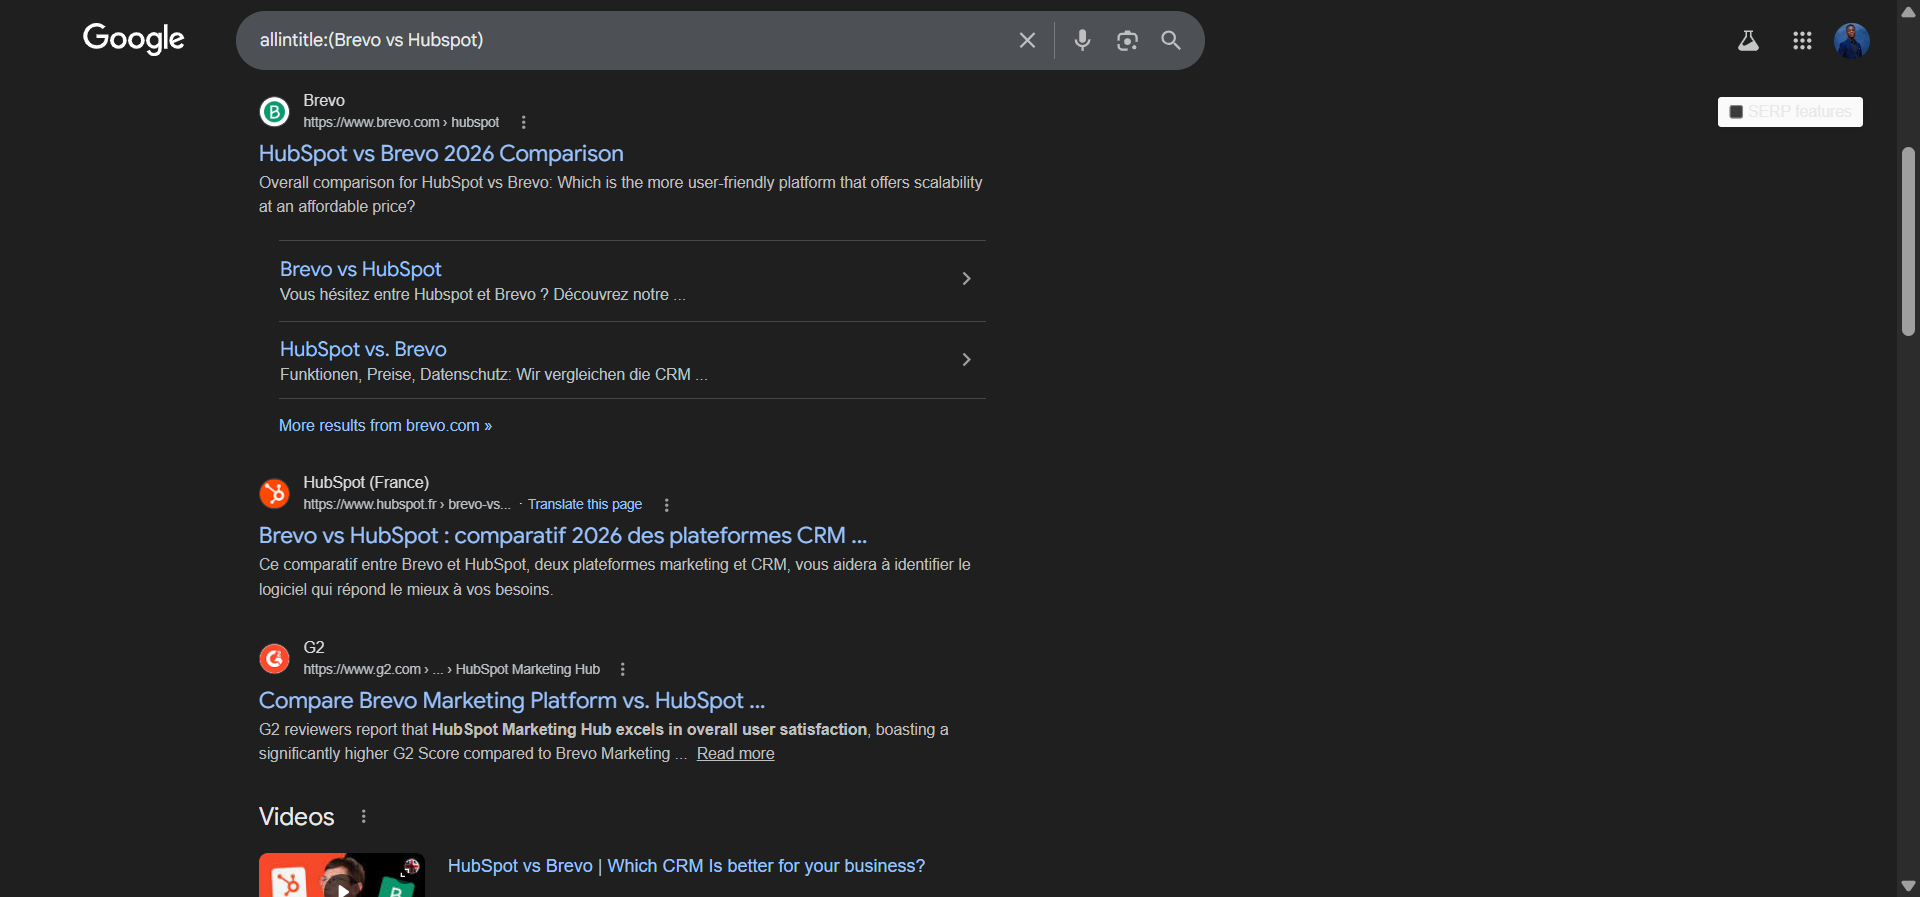The image size is (1920, 897).
Task: Click the https://www.hubspot.fr URL text
Action: (x=407, y=504)
